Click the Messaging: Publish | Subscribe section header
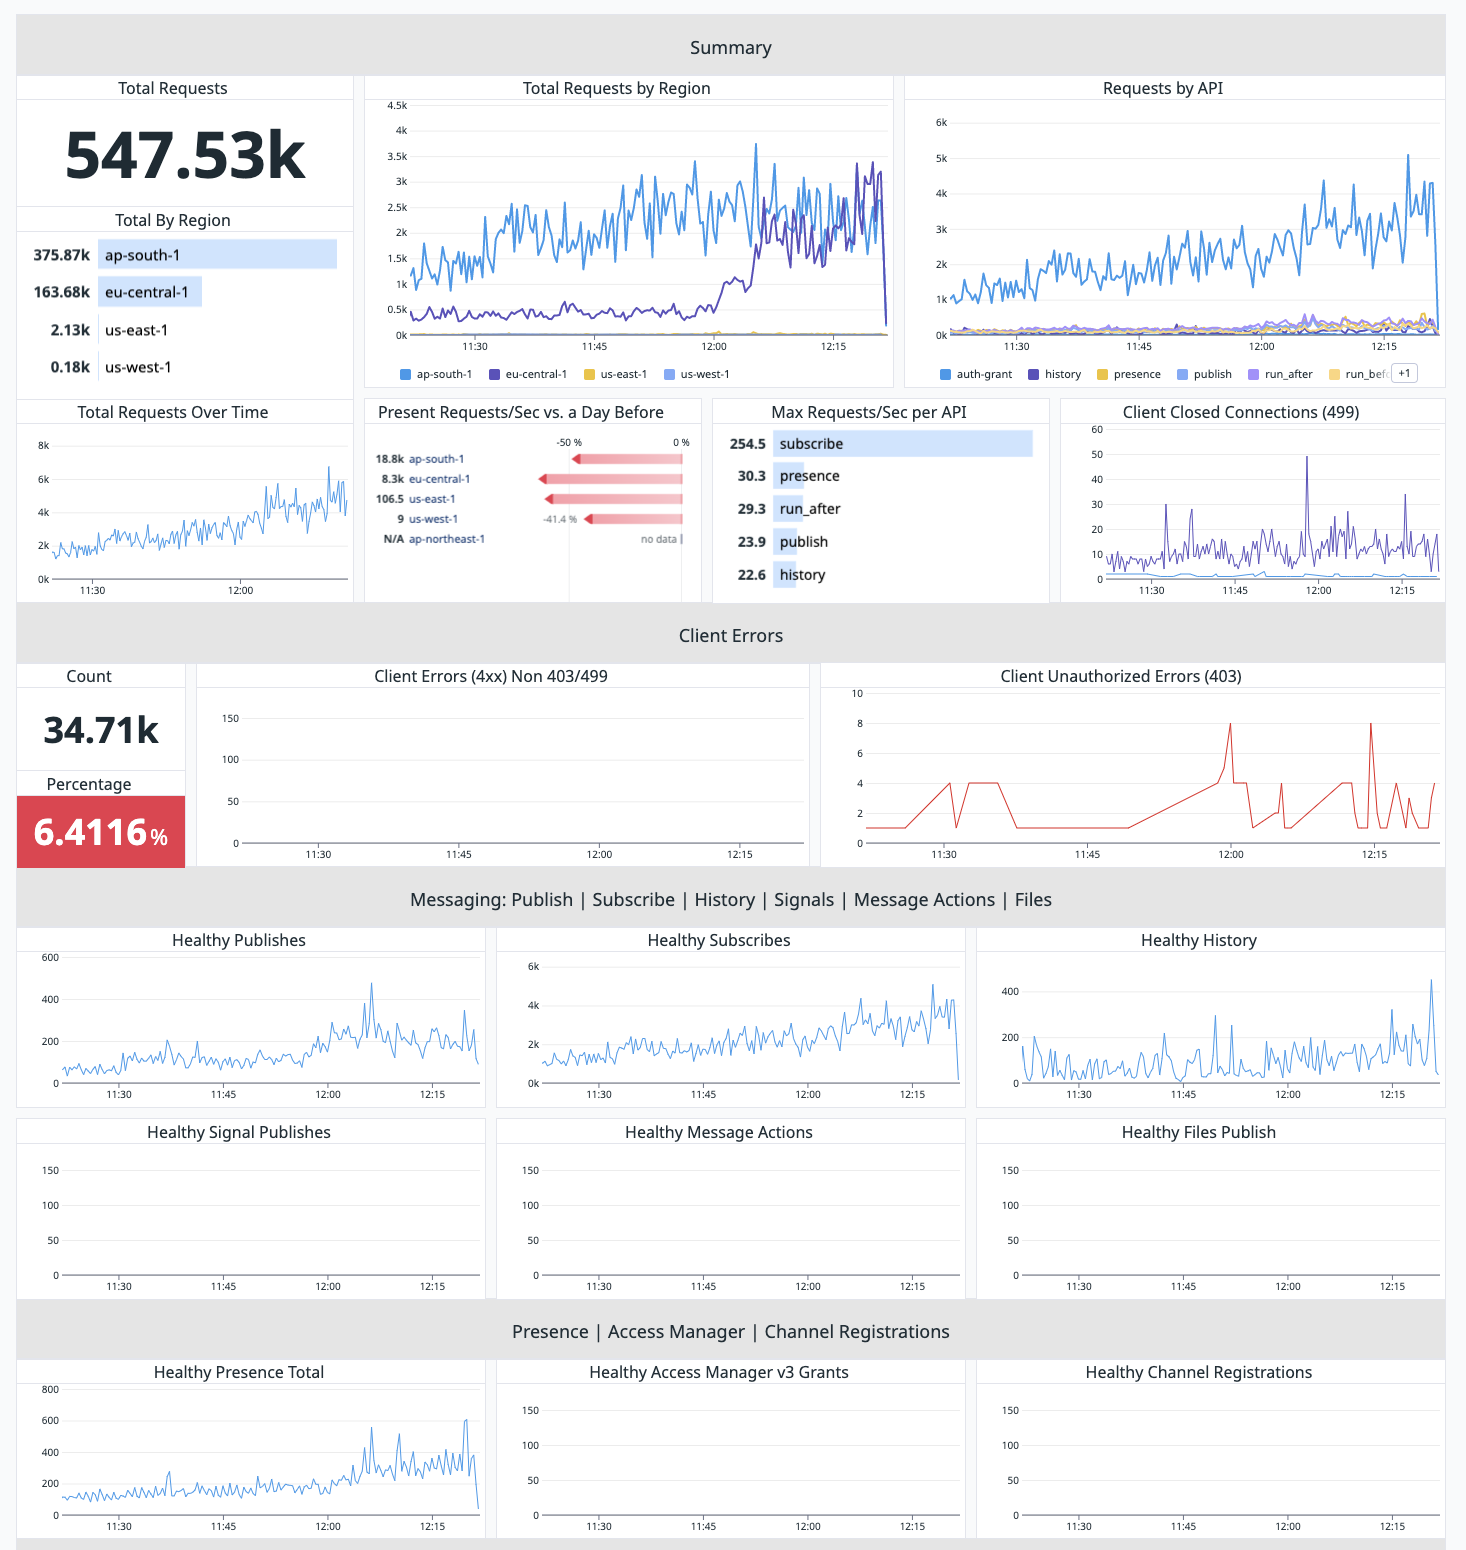This screenshot has height=1550, width=1466. (731, 899)
